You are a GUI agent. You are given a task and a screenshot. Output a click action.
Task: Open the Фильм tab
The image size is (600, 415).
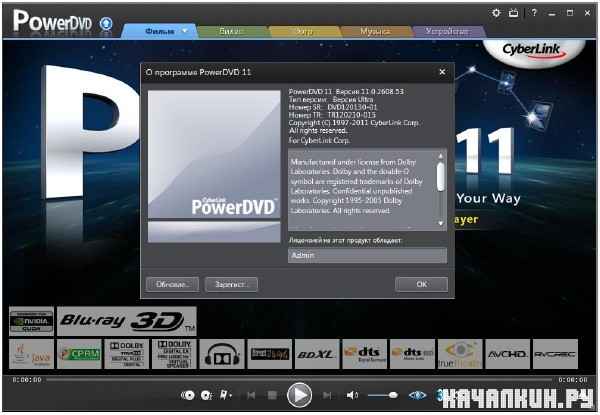click(160, 31)
